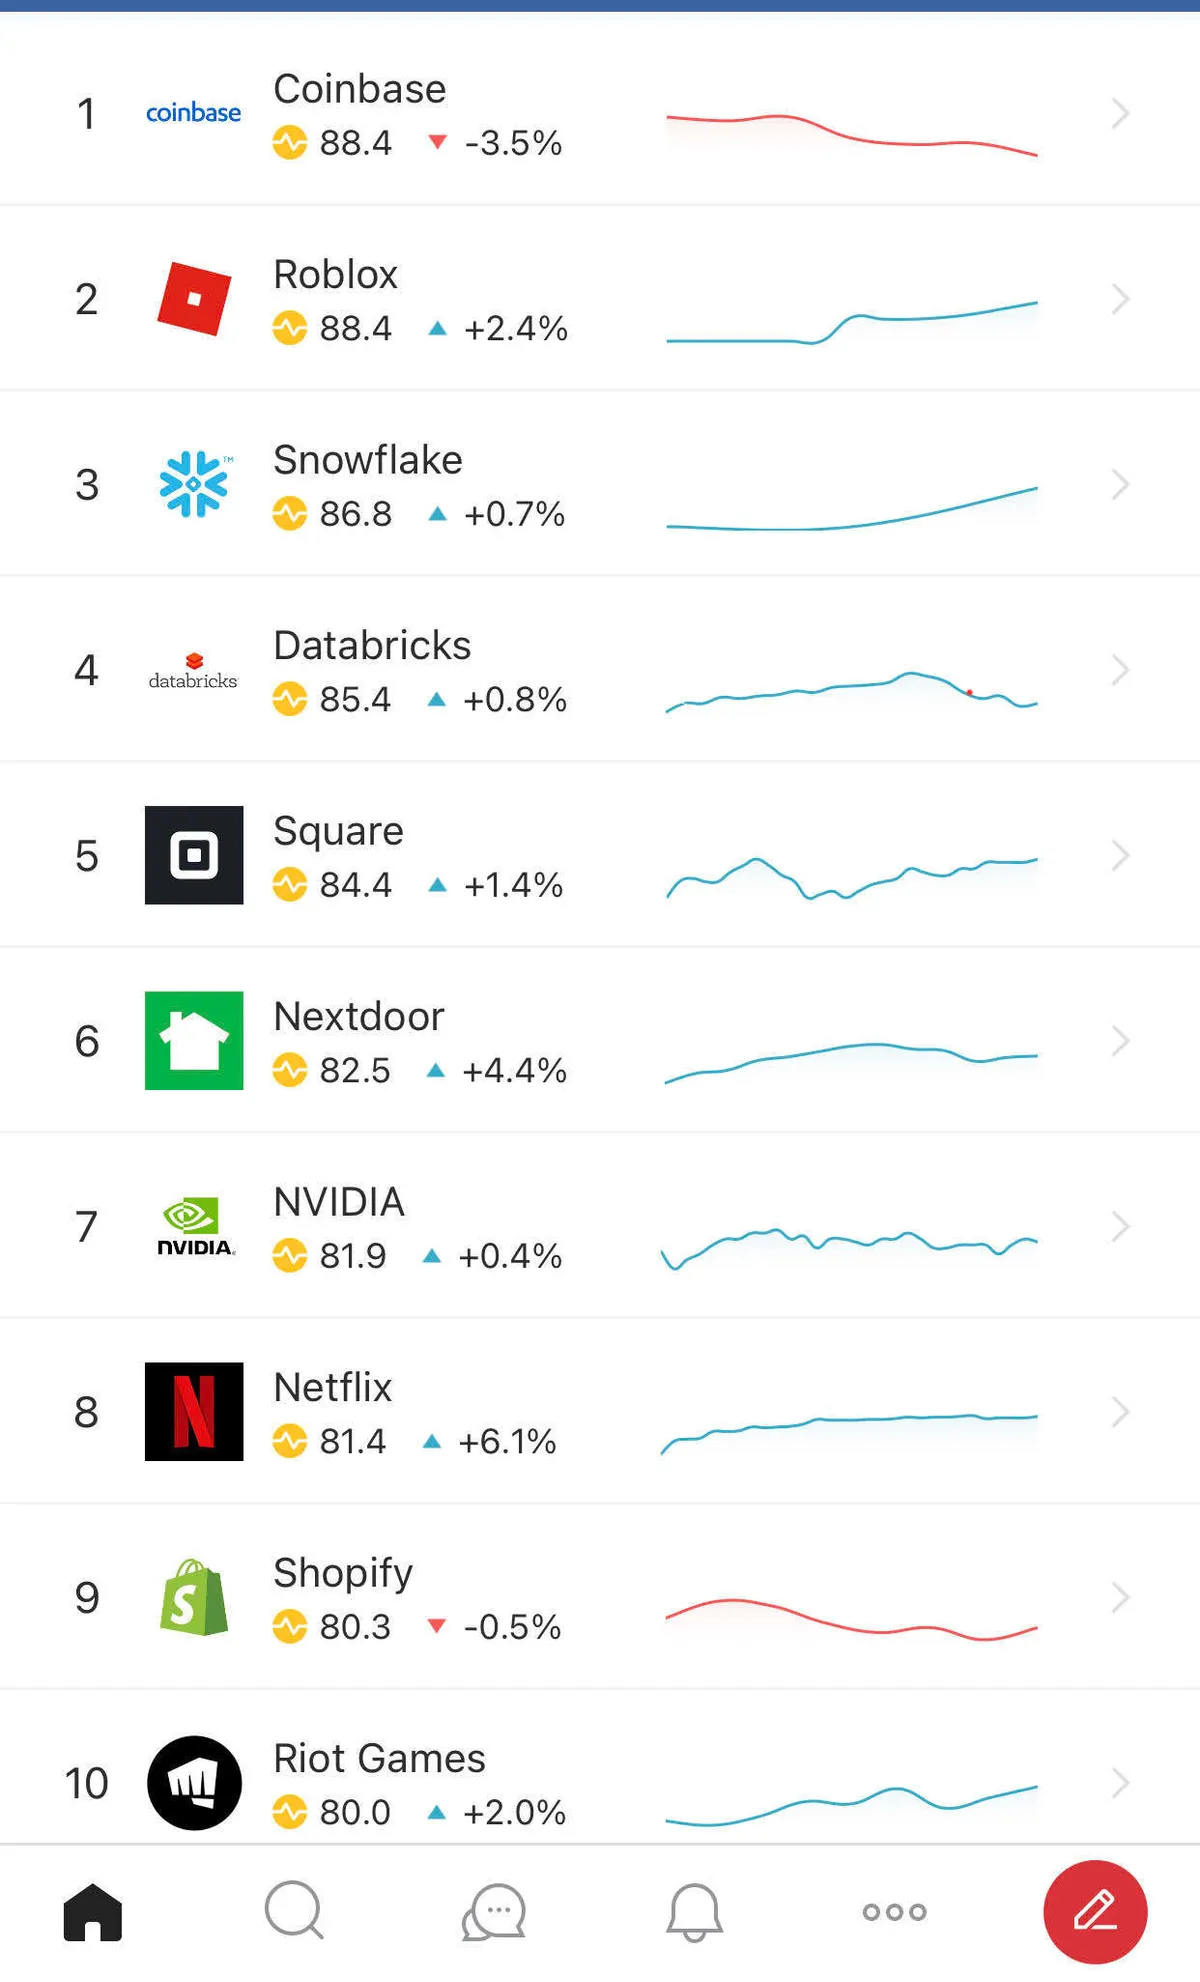Image resolution: width=1200 pixels, height=1982 pixels.
Task: Tap the Riot Games fist logo
Action: pos(194,1782)
